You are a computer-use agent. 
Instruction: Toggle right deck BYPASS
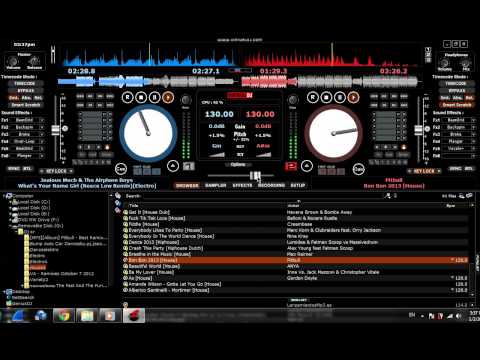tap(457, 90)
